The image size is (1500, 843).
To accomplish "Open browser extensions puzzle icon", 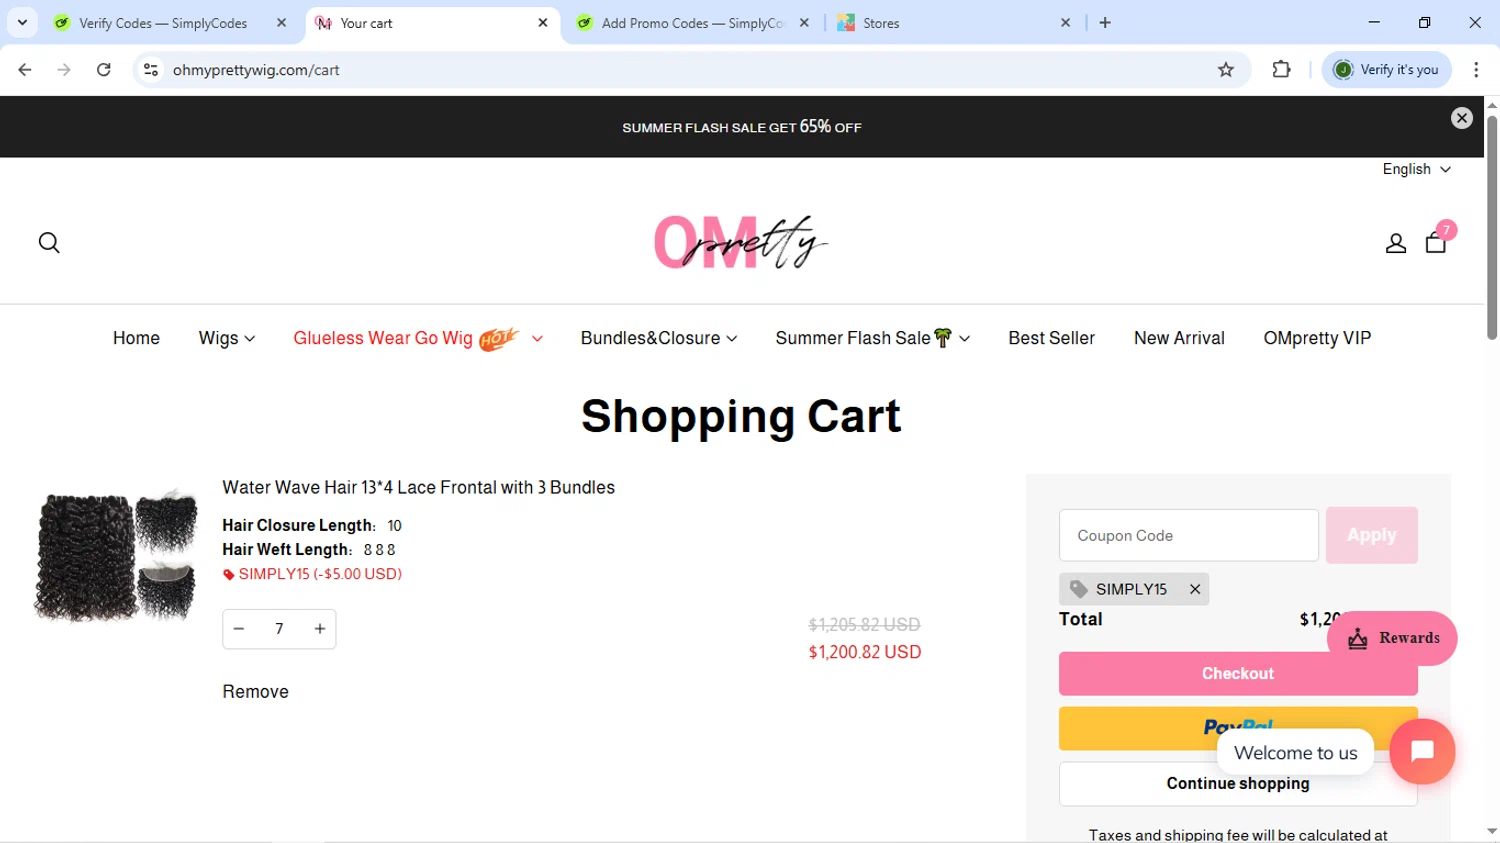I will [x=1281, y=70].
